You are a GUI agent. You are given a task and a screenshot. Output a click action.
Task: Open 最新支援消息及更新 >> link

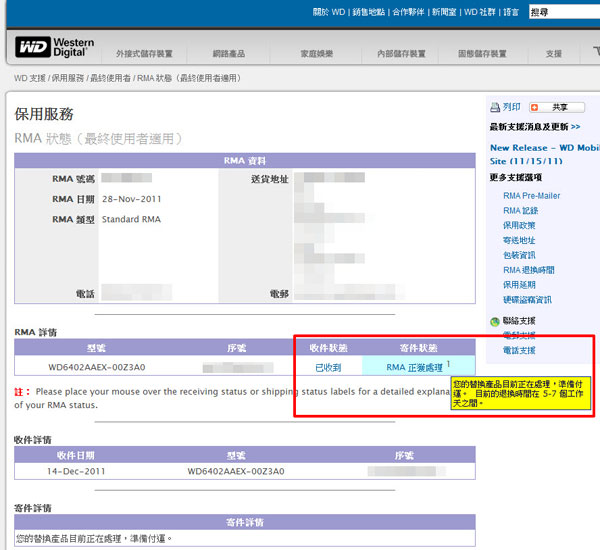535,127
